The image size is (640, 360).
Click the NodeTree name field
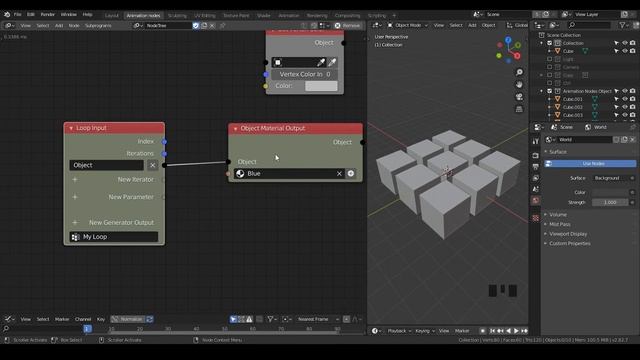tap(168, 26)
